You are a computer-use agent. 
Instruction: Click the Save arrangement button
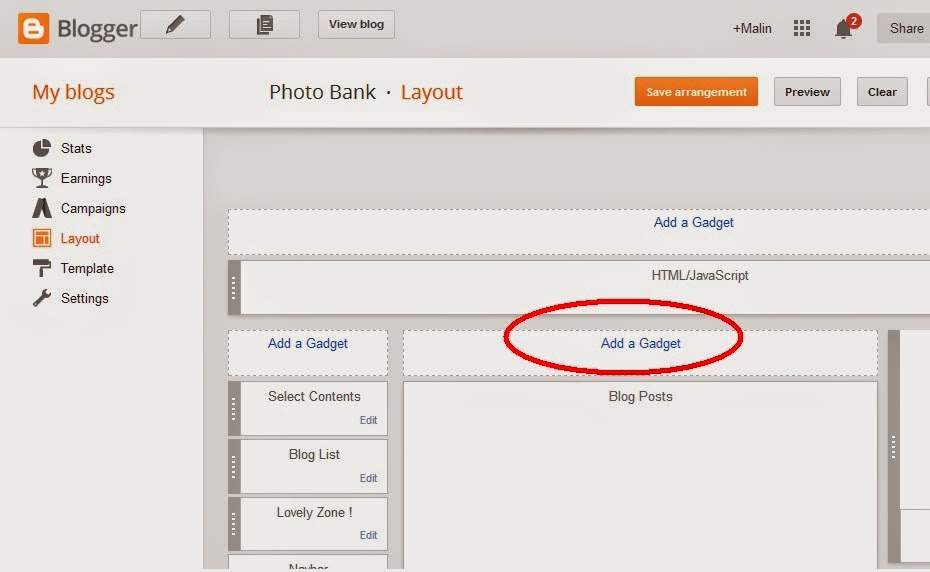696,92
